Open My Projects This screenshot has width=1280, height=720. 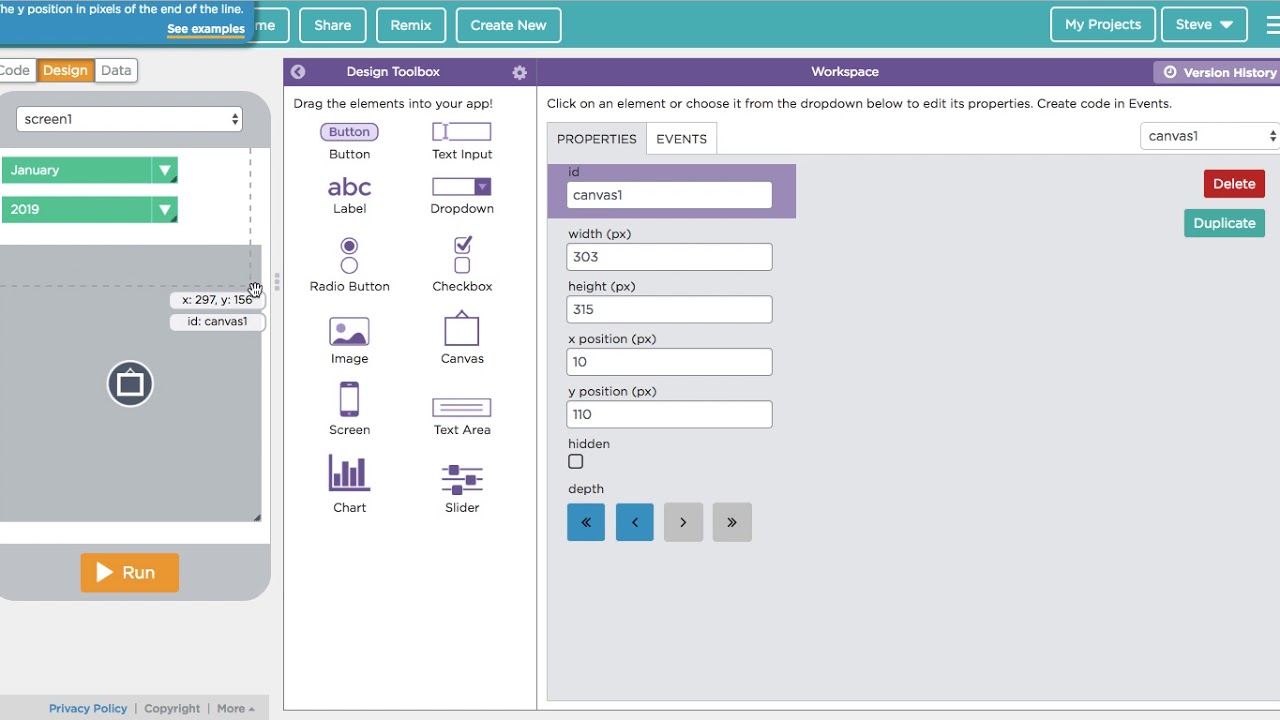pyautogui.click(x=1103, y=25)
